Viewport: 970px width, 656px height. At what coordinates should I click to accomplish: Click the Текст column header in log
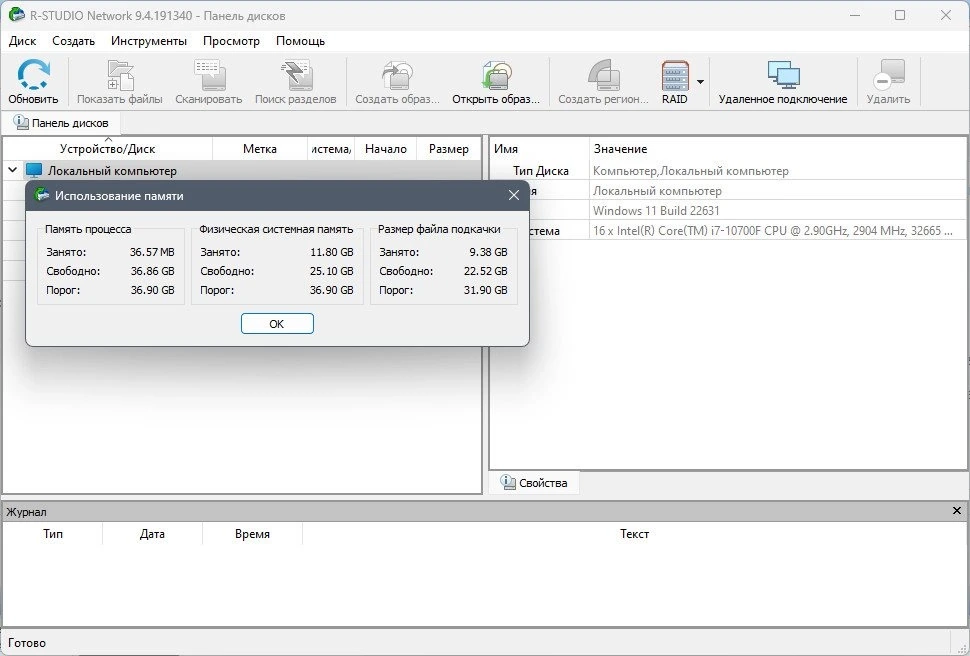tap(634, 534)
